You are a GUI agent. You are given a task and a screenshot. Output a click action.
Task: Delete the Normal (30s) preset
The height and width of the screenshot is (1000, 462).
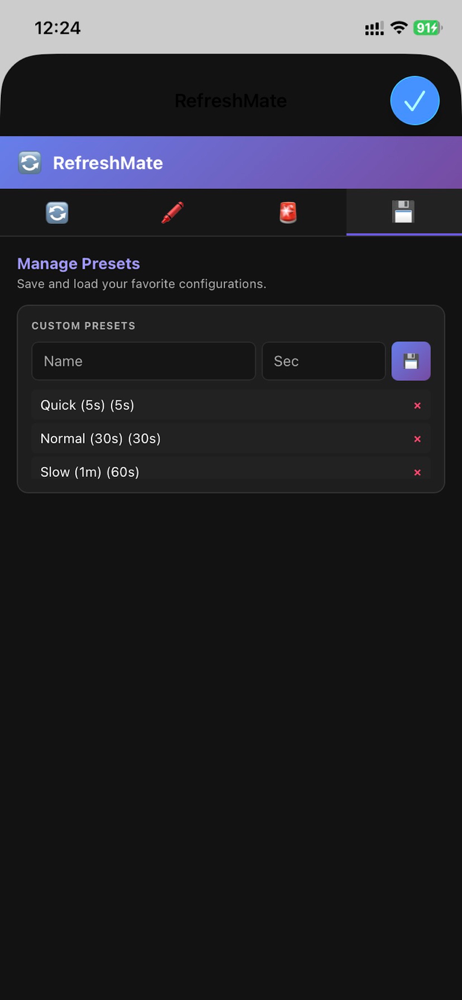pos(417,439)
